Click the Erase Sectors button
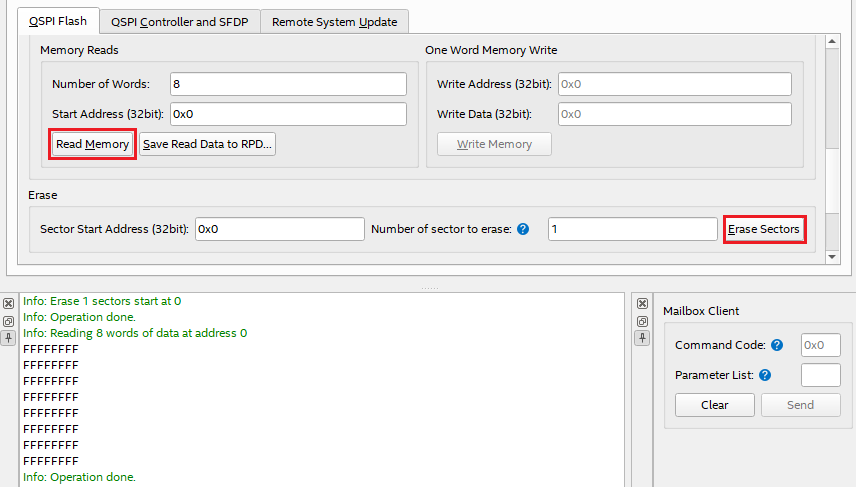 click(x=764, y=230)
